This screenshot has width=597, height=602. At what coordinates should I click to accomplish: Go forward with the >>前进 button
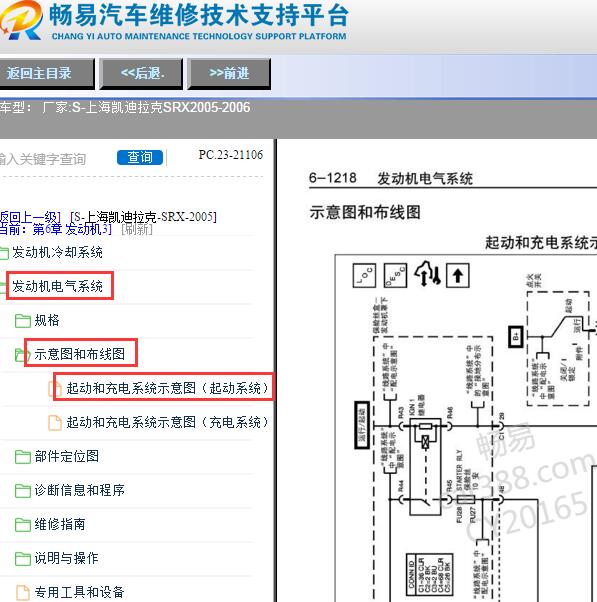tap(229, 74)
